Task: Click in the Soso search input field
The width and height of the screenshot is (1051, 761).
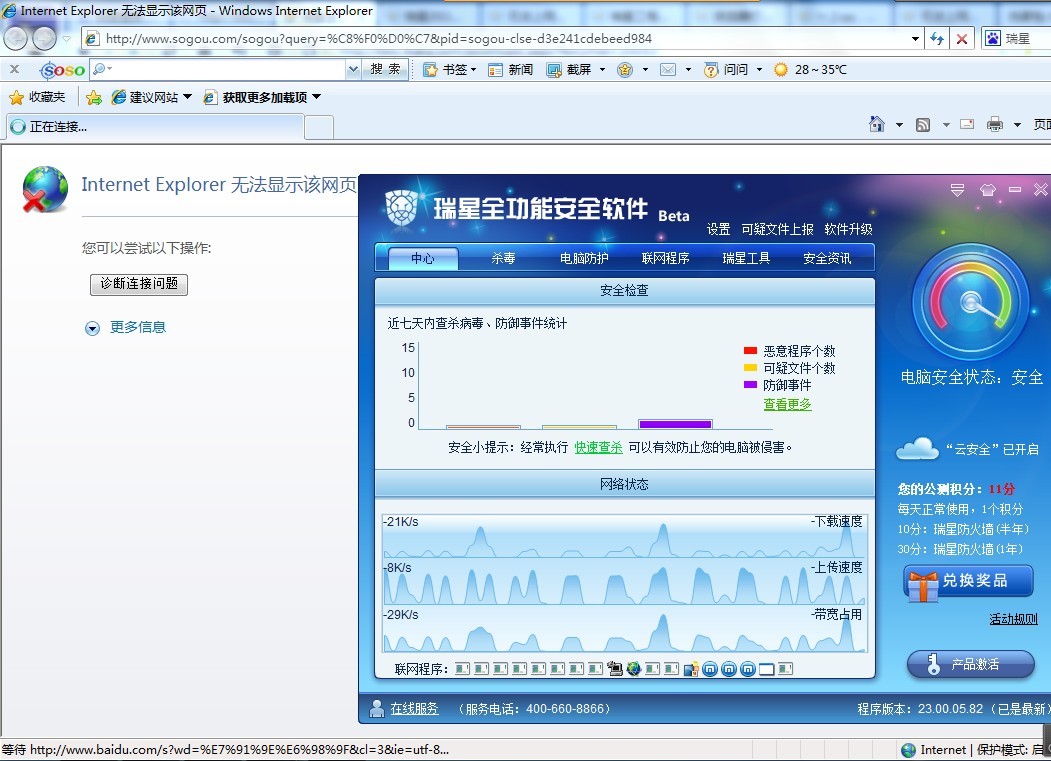Action: coord(228,69)
